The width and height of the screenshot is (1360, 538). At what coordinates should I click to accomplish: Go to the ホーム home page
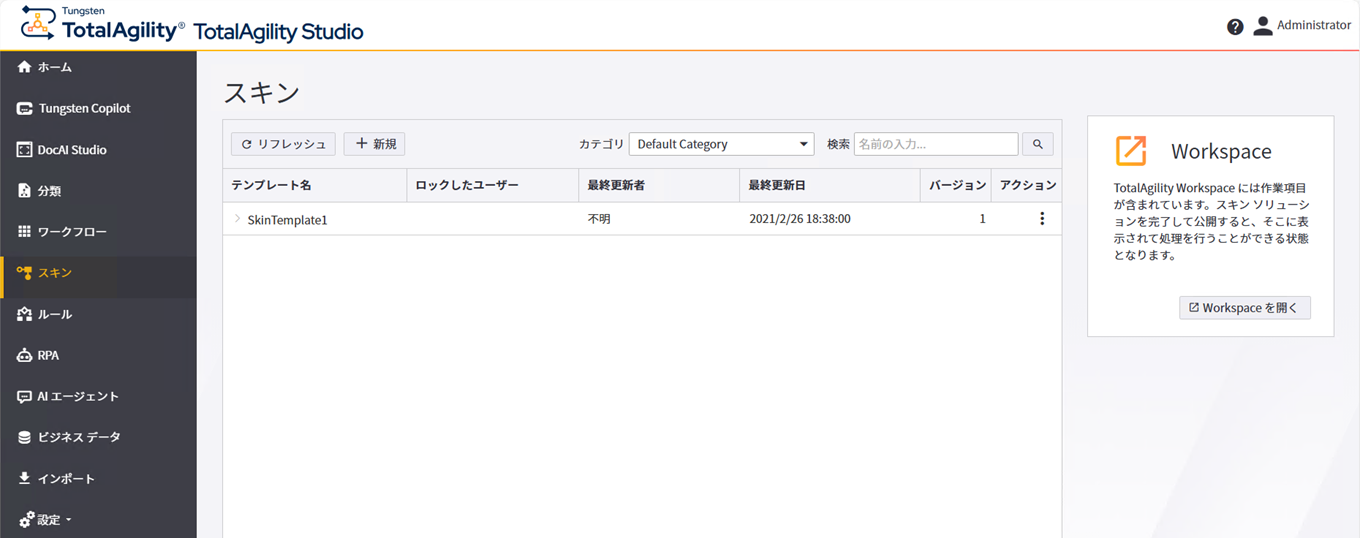(x=54, y=67)
